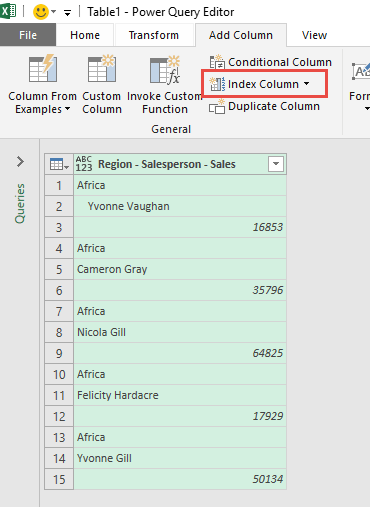Click the Excel app icon in title bar
The height and width of the screenshot is (507, 370).
pos(8,12)
